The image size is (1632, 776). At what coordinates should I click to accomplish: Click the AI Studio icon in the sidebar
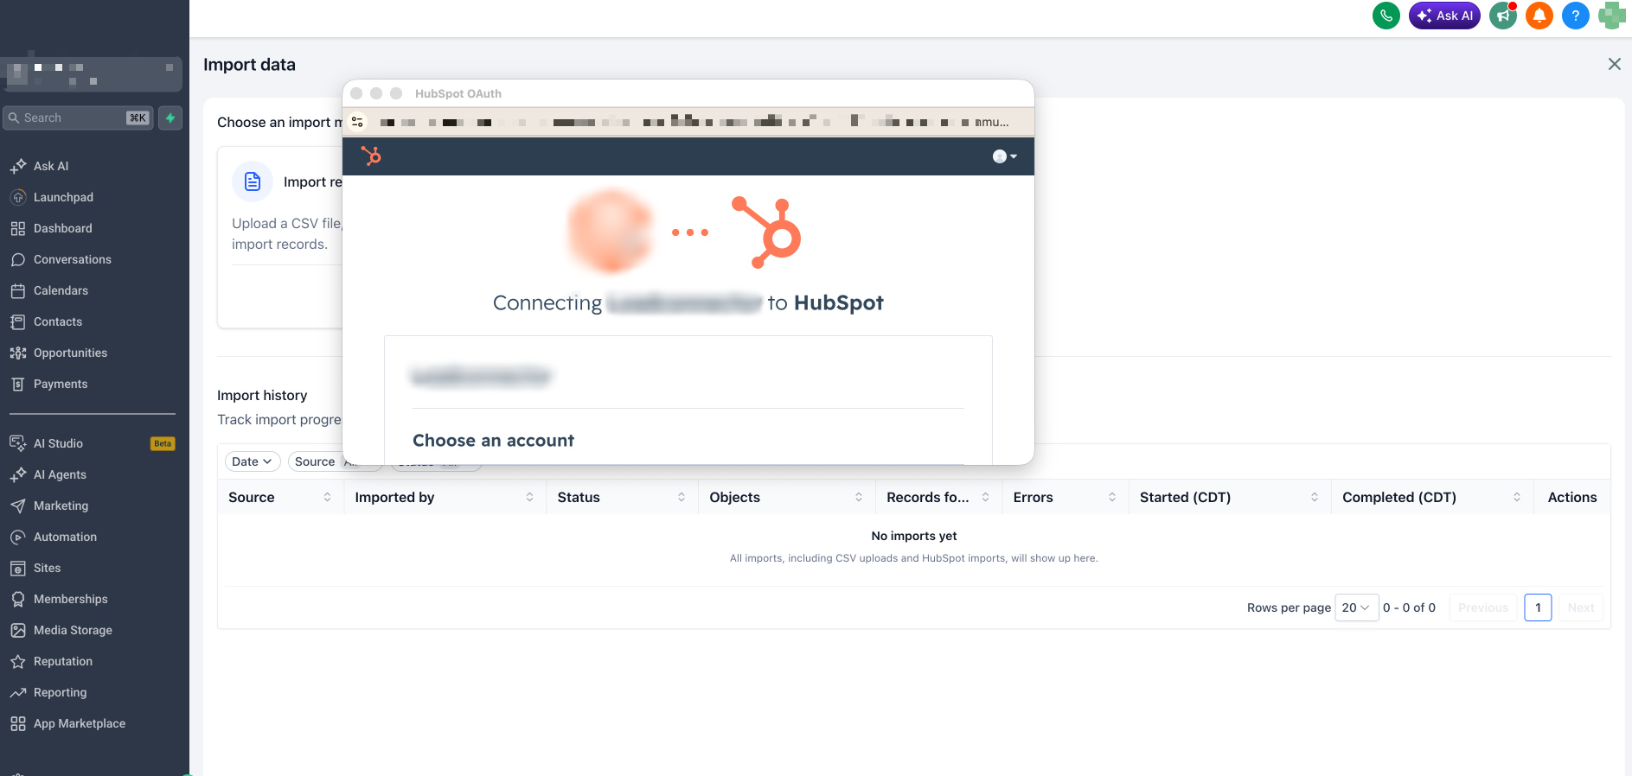point(18,443)
